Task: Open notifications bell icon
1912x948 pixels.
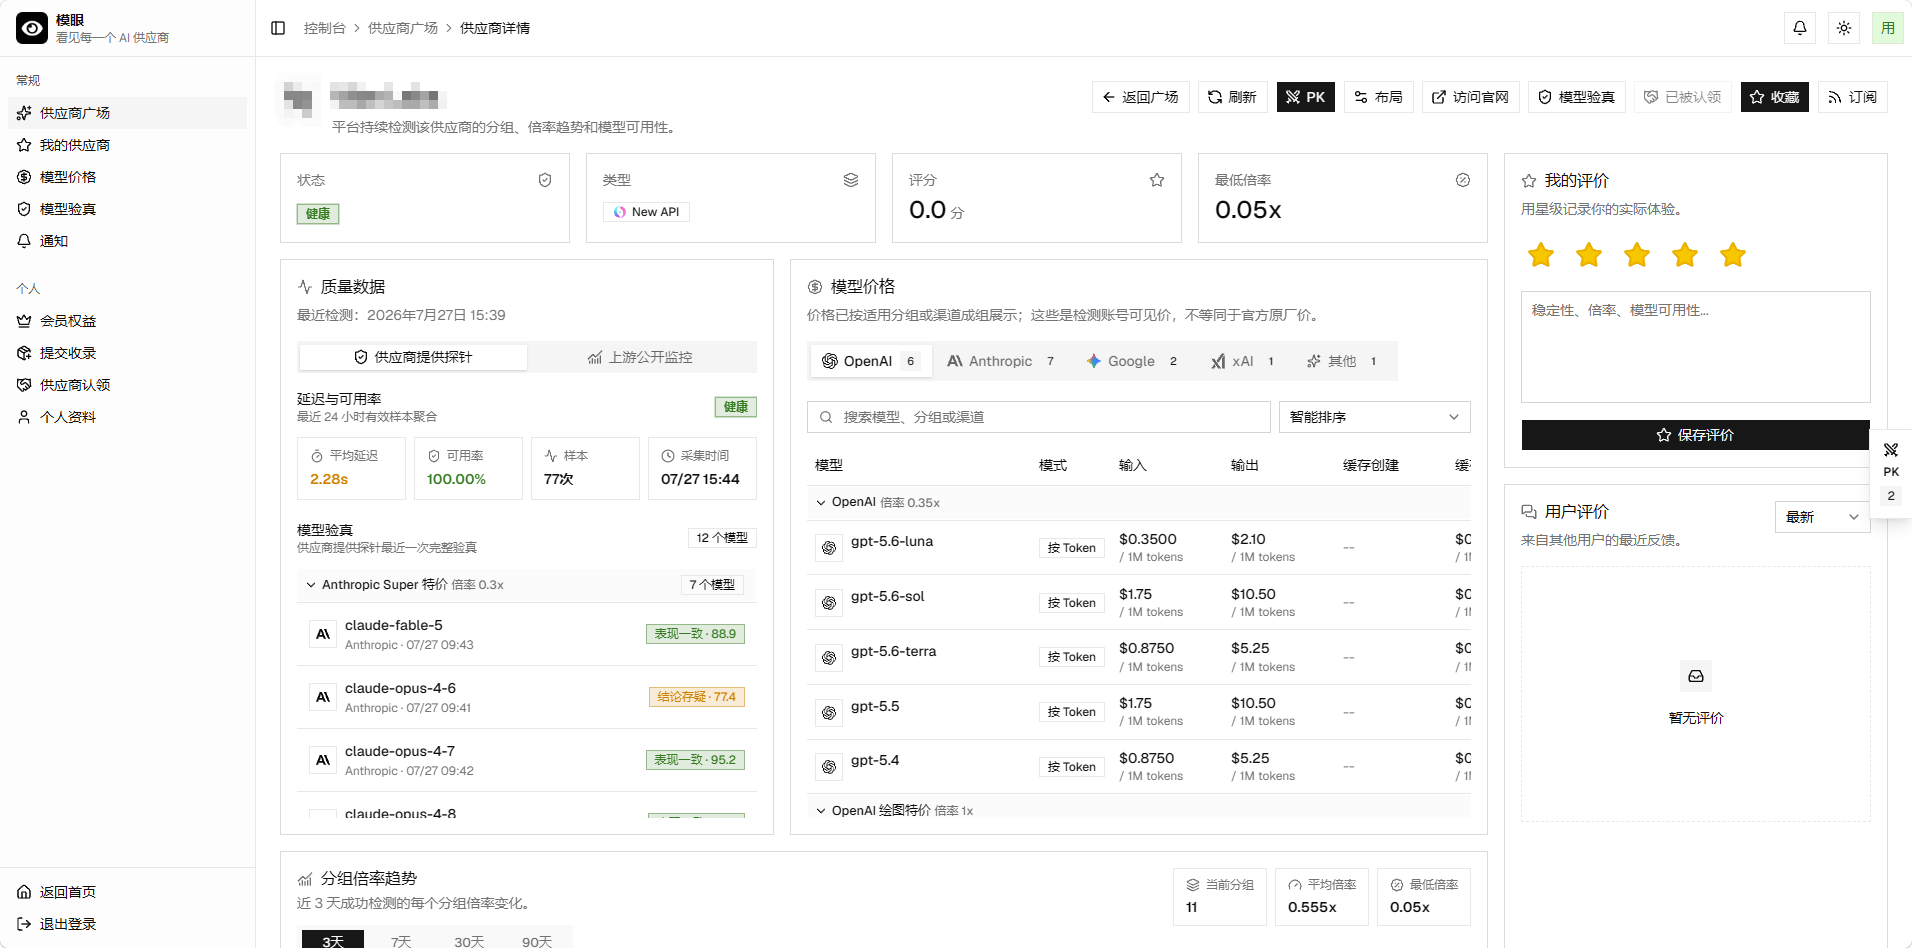Action: [x=1800, y=28]
